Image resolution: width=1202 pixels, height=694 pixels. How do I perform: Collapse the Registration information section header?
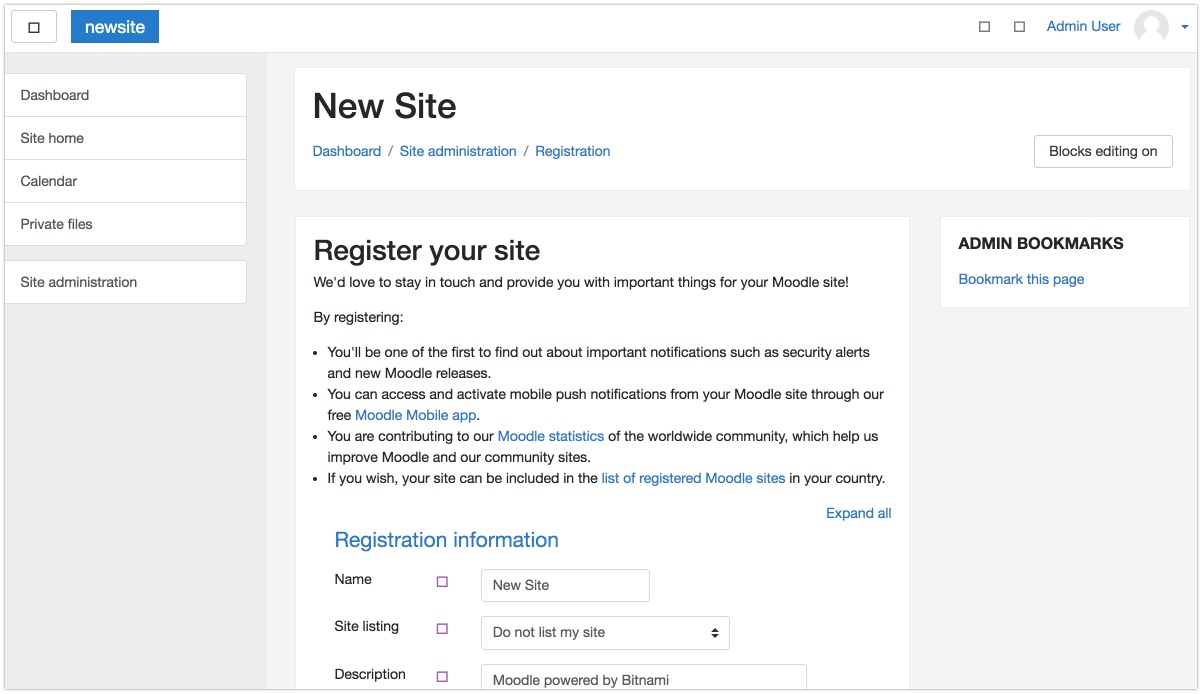446,540
